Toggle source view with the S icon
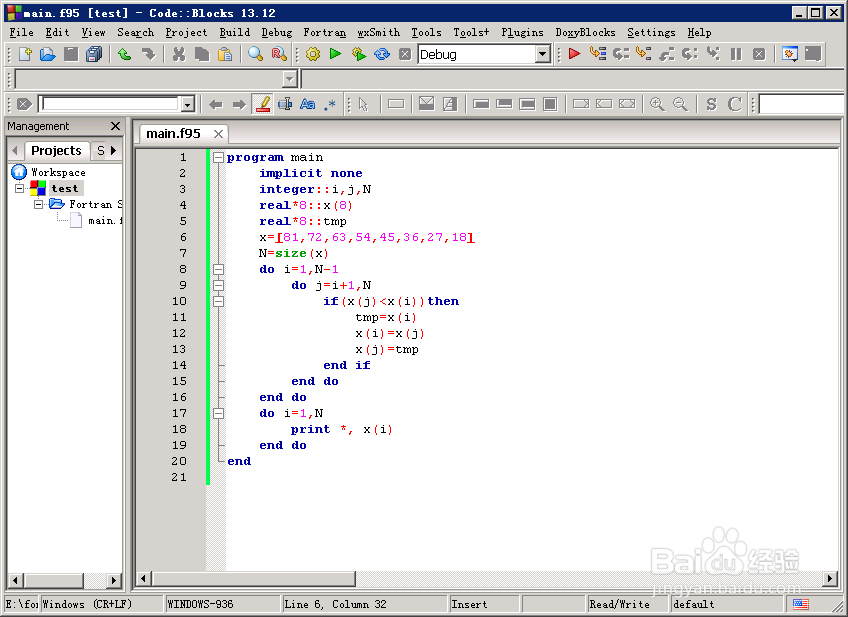The image size is (848, 617). (x=711, y=104)
